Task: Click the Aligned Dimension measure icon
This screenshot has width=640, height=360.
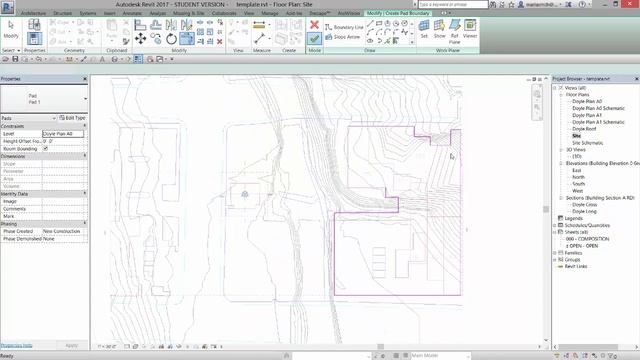Action: [x=259, y=25]
